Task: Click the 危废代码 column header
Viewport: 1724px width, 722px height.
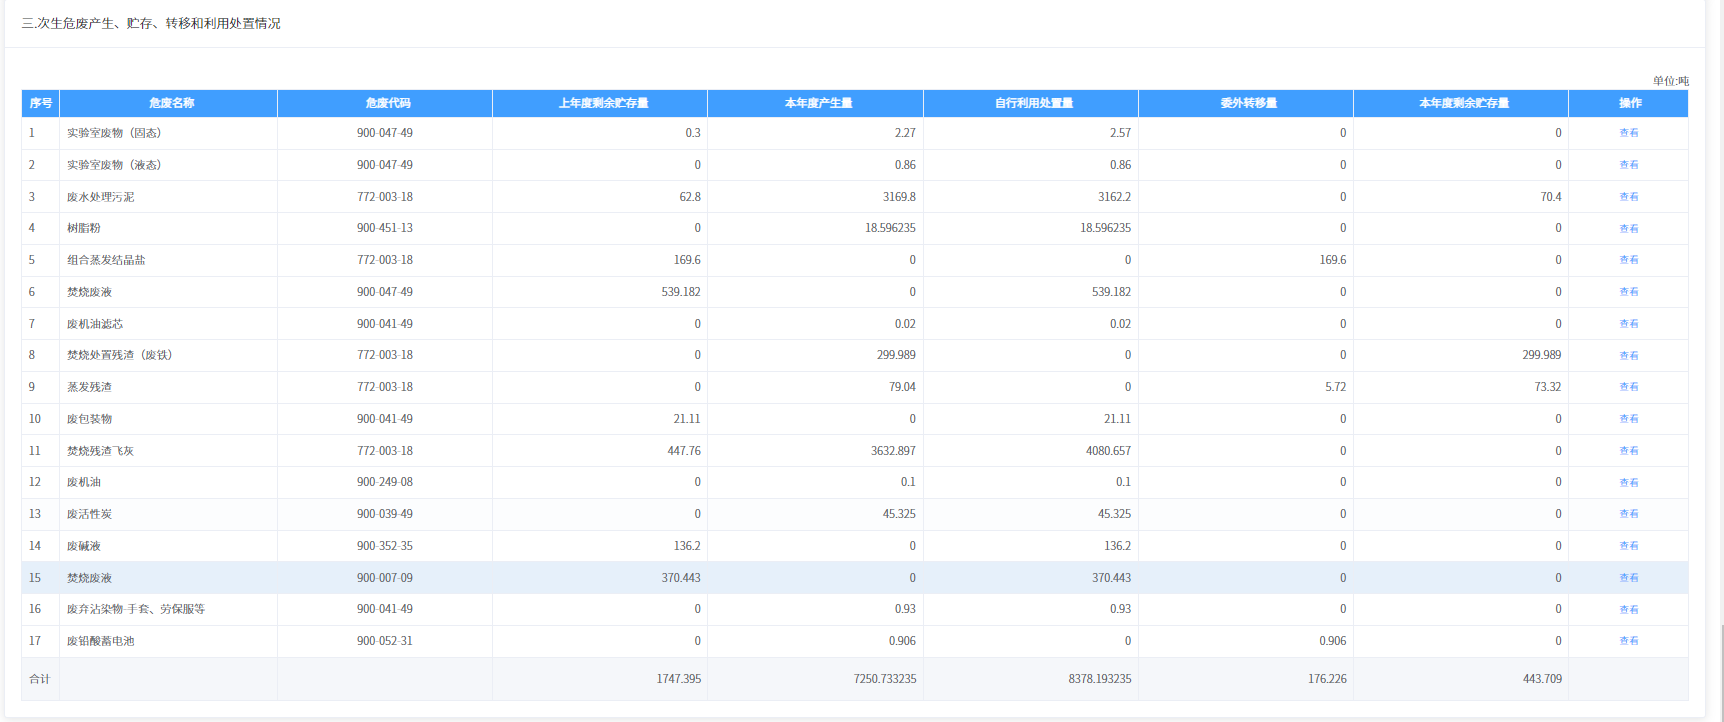Action: tap(387, 103)
